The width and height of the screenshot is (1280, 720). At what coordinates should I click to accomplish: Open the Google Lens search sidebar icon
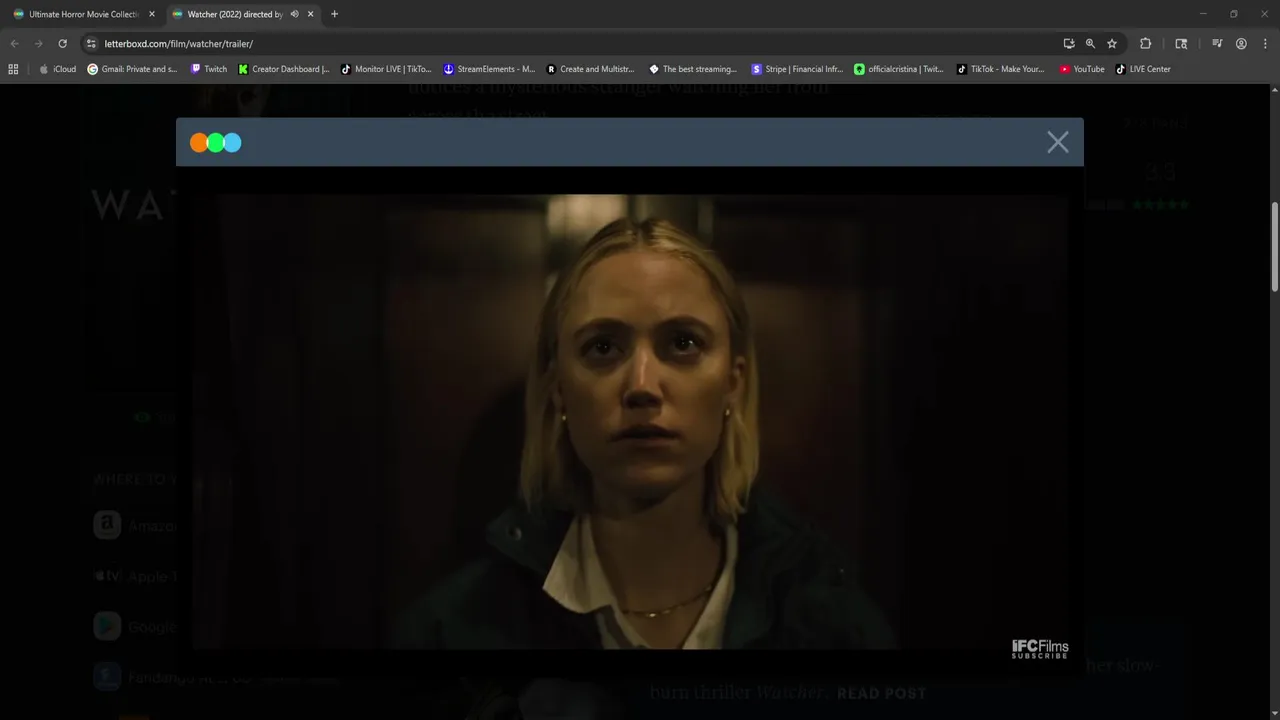1181,44
